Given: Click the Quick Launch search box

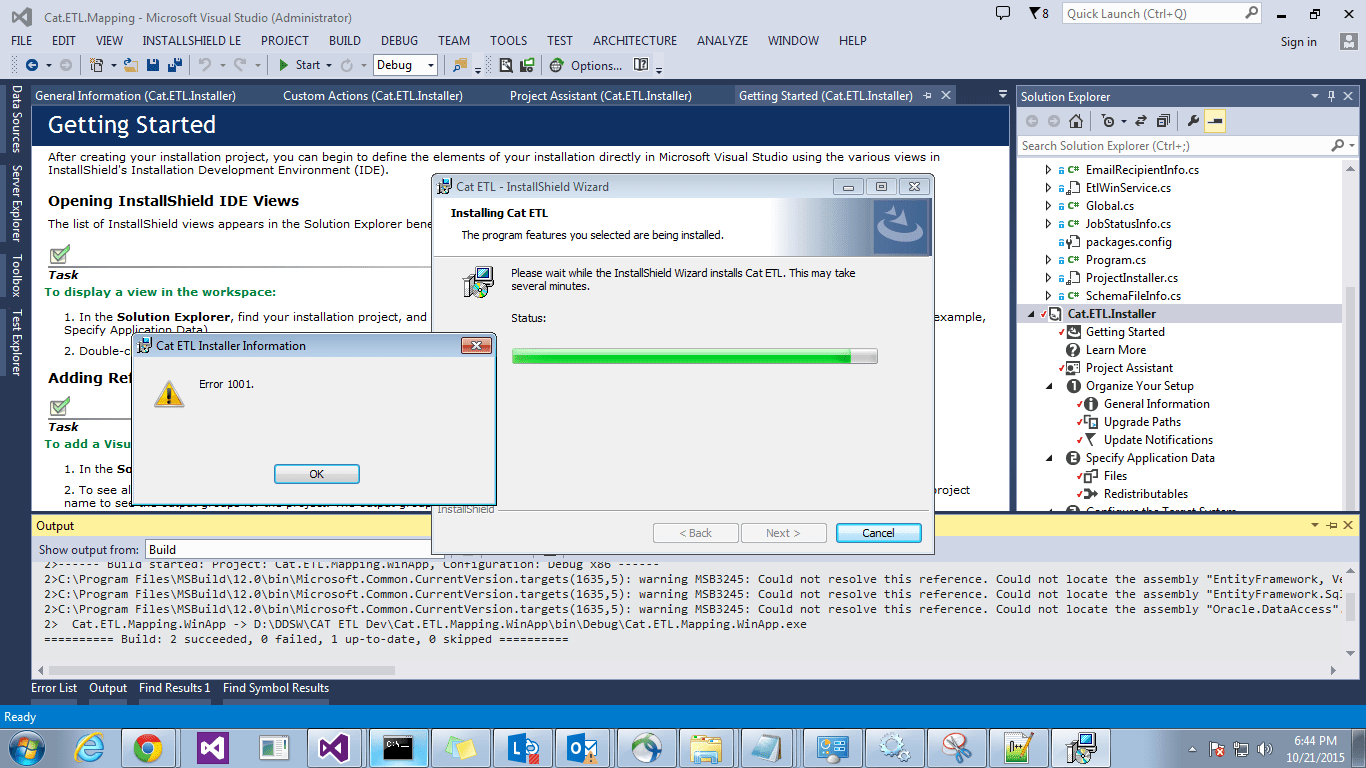Looking at the screenshot, I should pos(1162,14).
